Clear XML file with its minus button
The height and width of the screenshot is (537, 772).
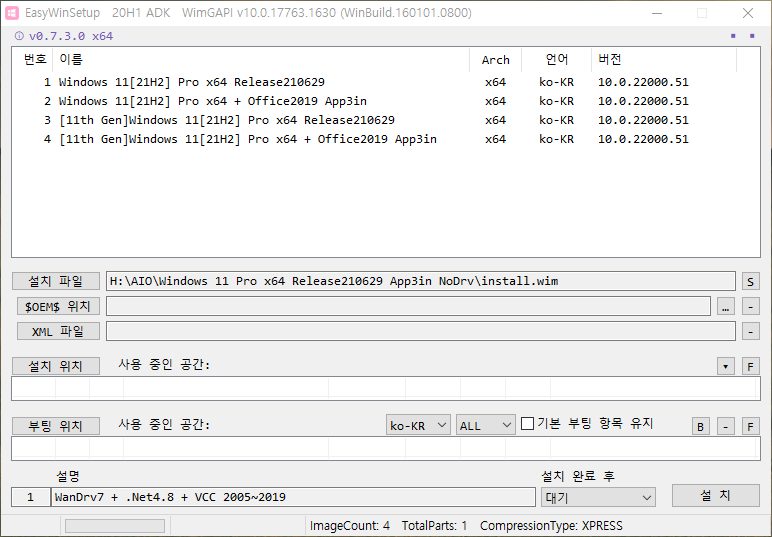click(x=750, y=331)
